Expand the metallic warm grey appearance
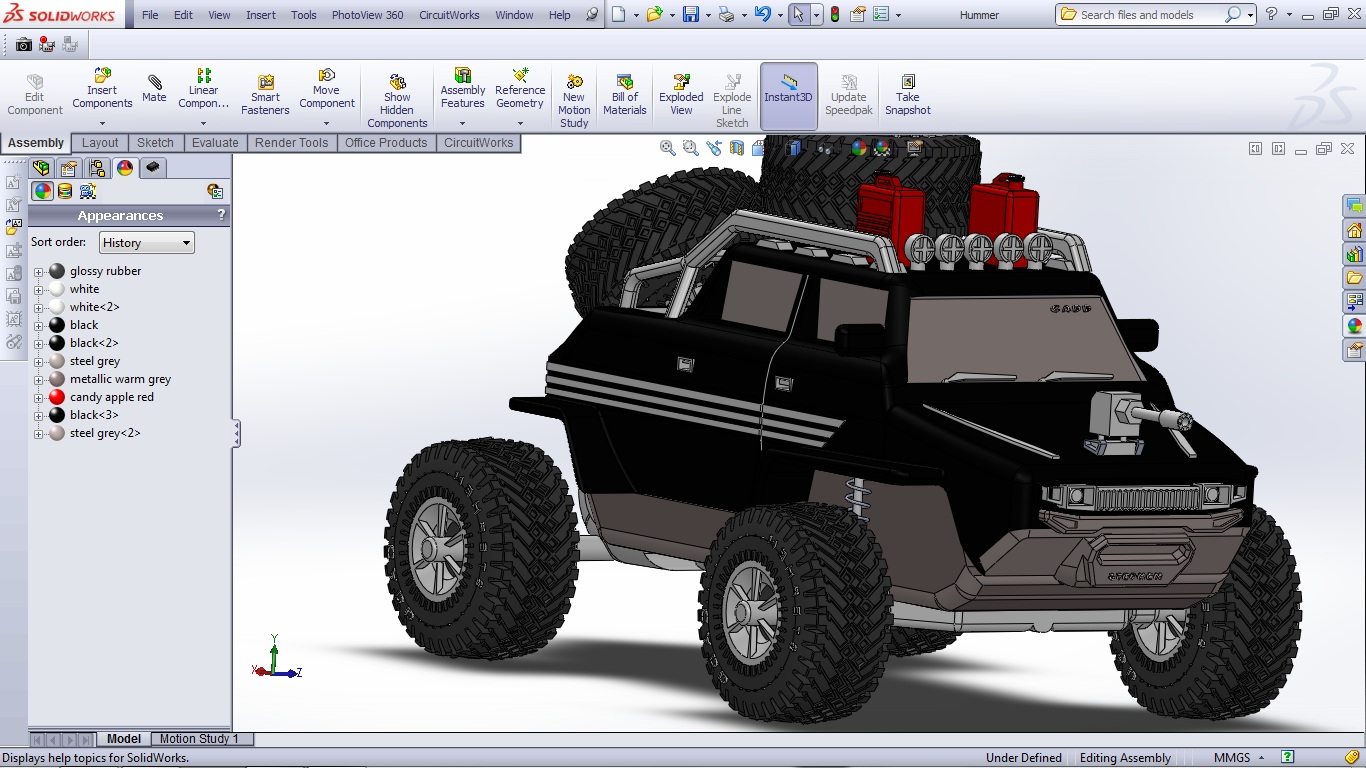Image resolution: width=1366 pixels, height=768 pixels. (38, 380)
